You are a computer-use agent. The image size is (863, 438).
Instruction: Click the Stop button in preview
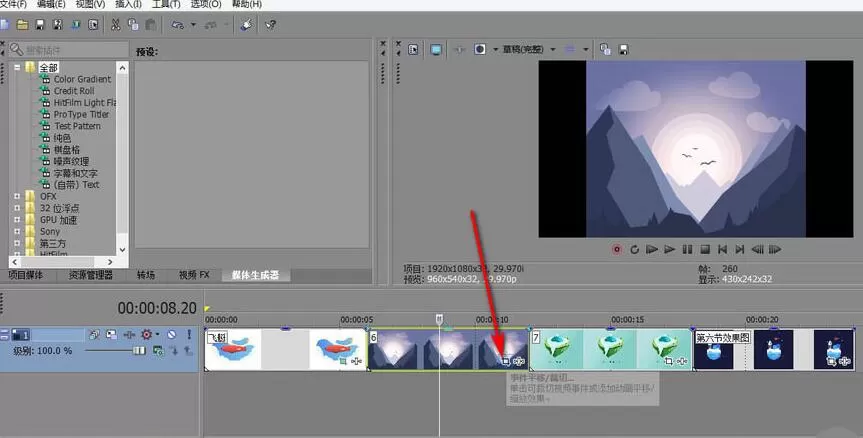705,249
